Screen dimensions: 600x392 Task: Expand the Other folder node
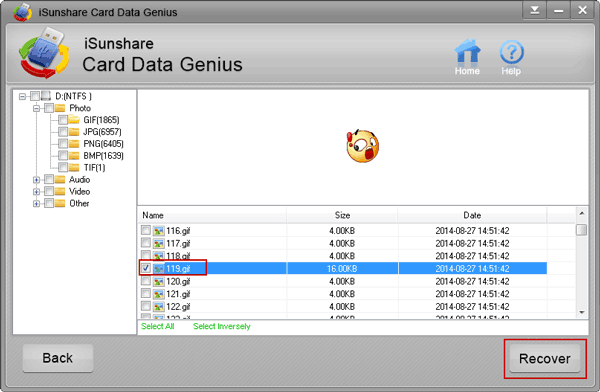37,204
